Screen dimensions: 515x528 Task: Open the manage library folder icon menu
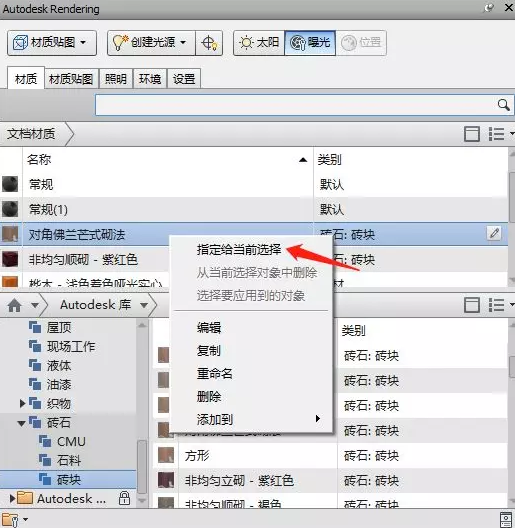14,520
